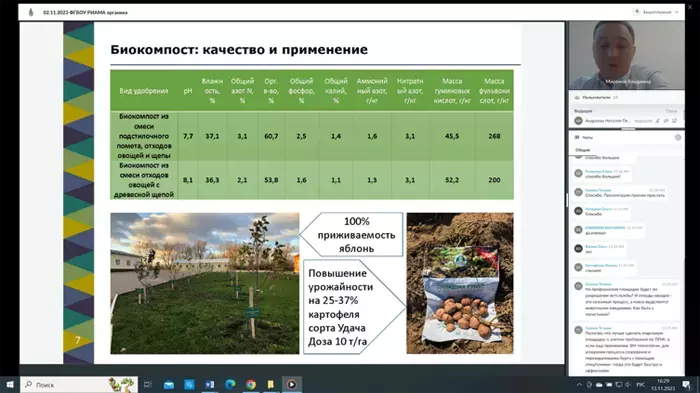
Task: Click the speaker's webcam video thumbnail
Action: click(x=627, y=55)
